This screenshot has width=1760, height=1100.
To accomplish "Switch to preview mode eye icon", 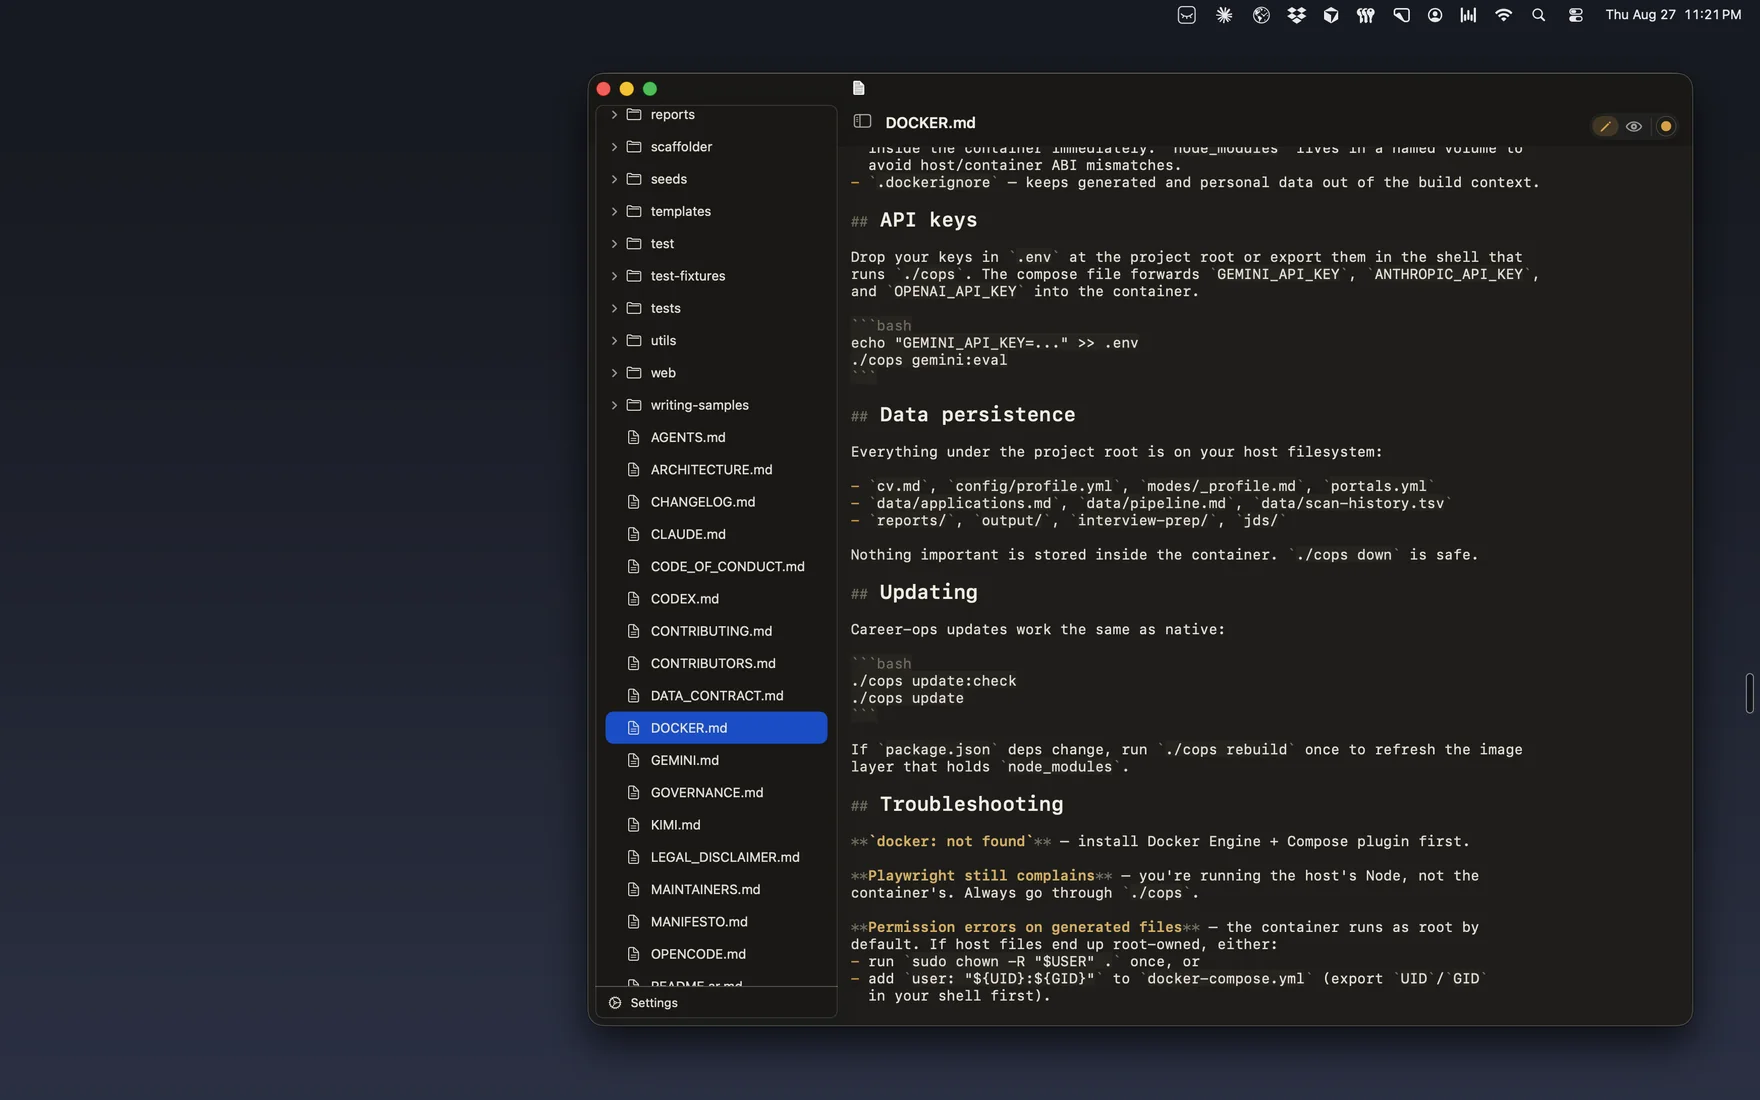I will point(1633,126).
